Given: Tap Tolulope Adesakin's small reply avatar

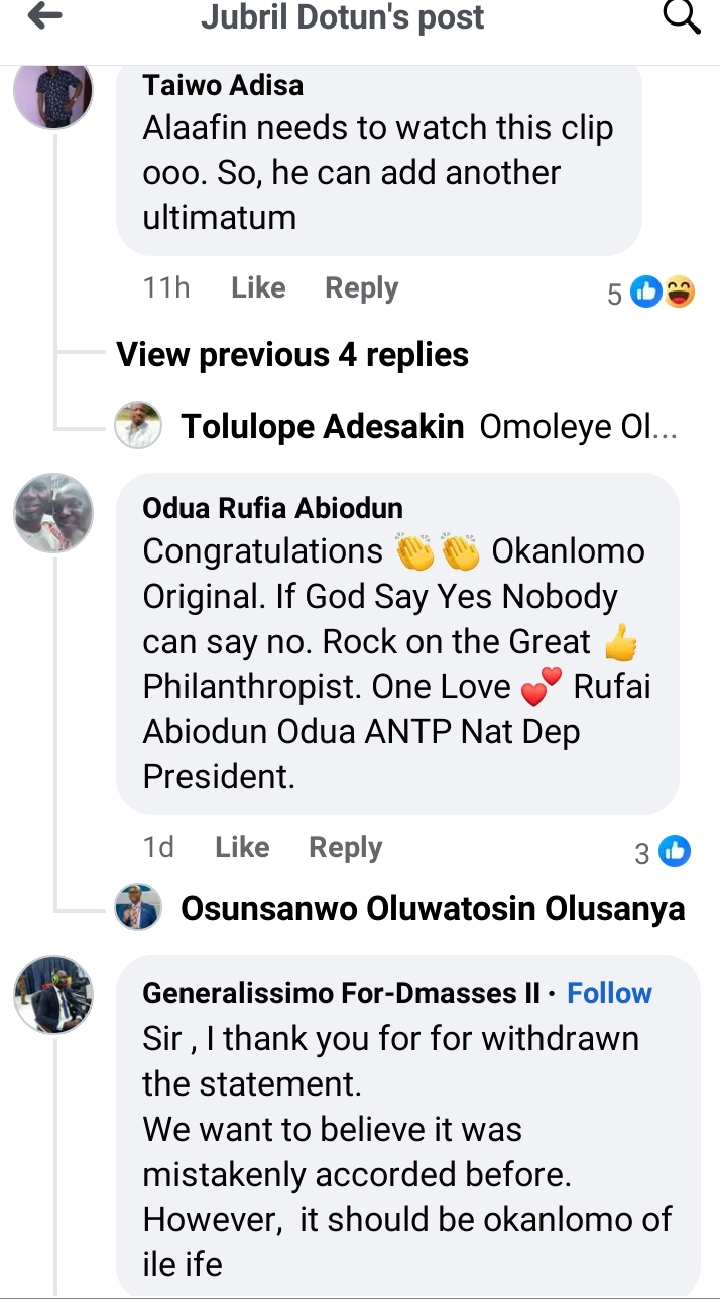Looking at the screenshot, I should click(x=138, y=427).
